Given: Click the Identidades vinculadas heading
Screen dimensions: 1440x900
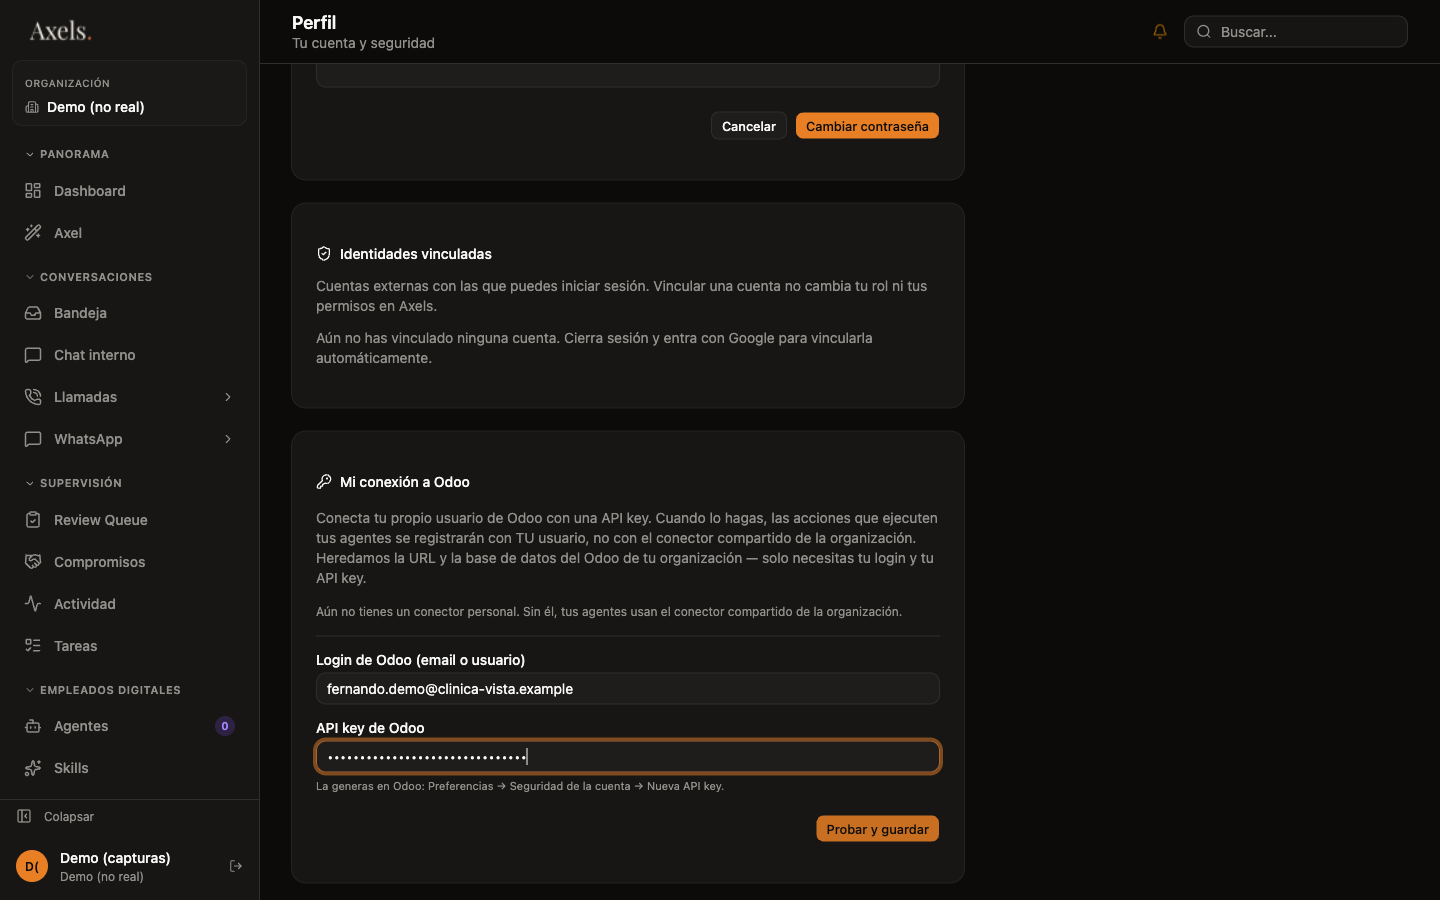Looking at the screenshot, I should tap(416, 254).
